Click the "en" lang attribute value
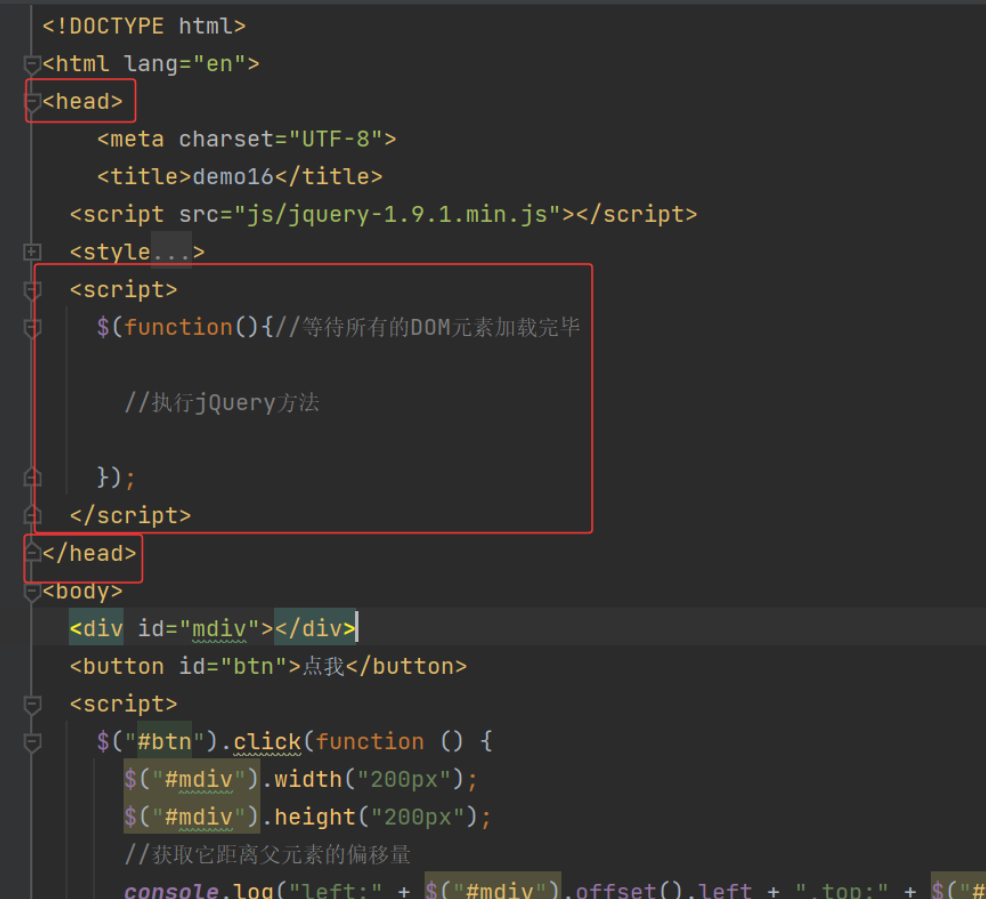 click(219, 64)
